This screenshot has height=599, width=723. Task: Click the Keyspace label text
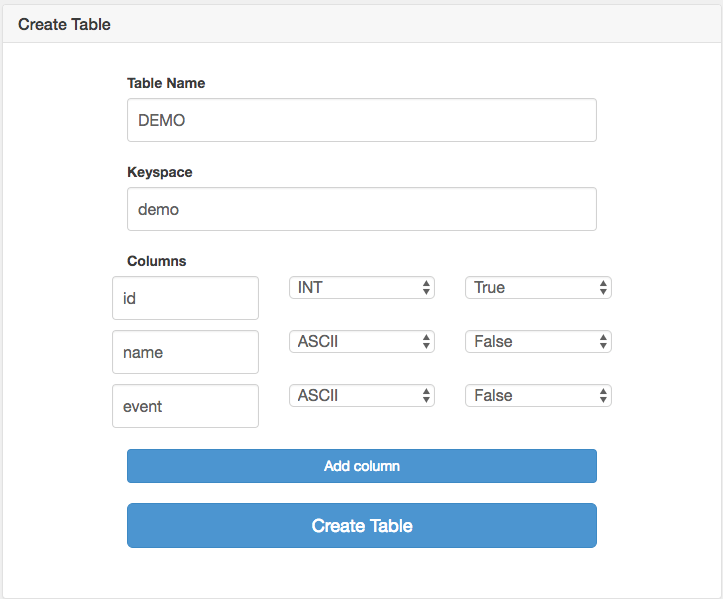coord(160,172)
